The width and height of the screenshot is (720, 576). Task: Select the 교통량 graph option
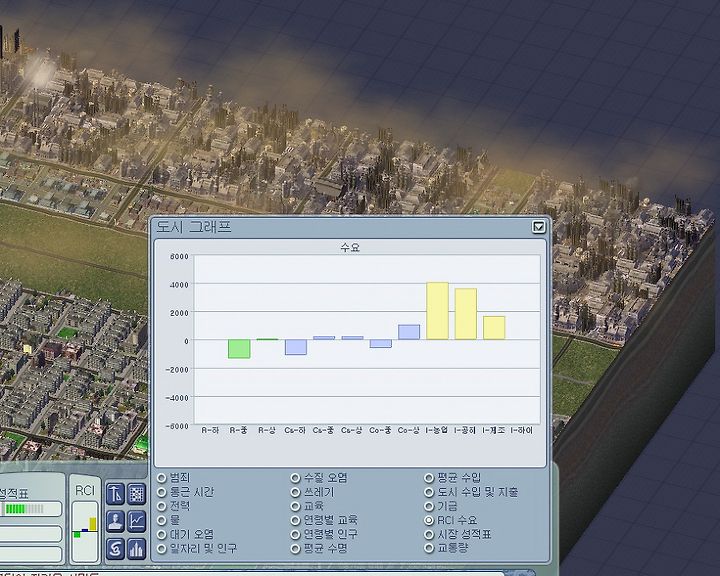pyautogui.click(x=429, y=548)
